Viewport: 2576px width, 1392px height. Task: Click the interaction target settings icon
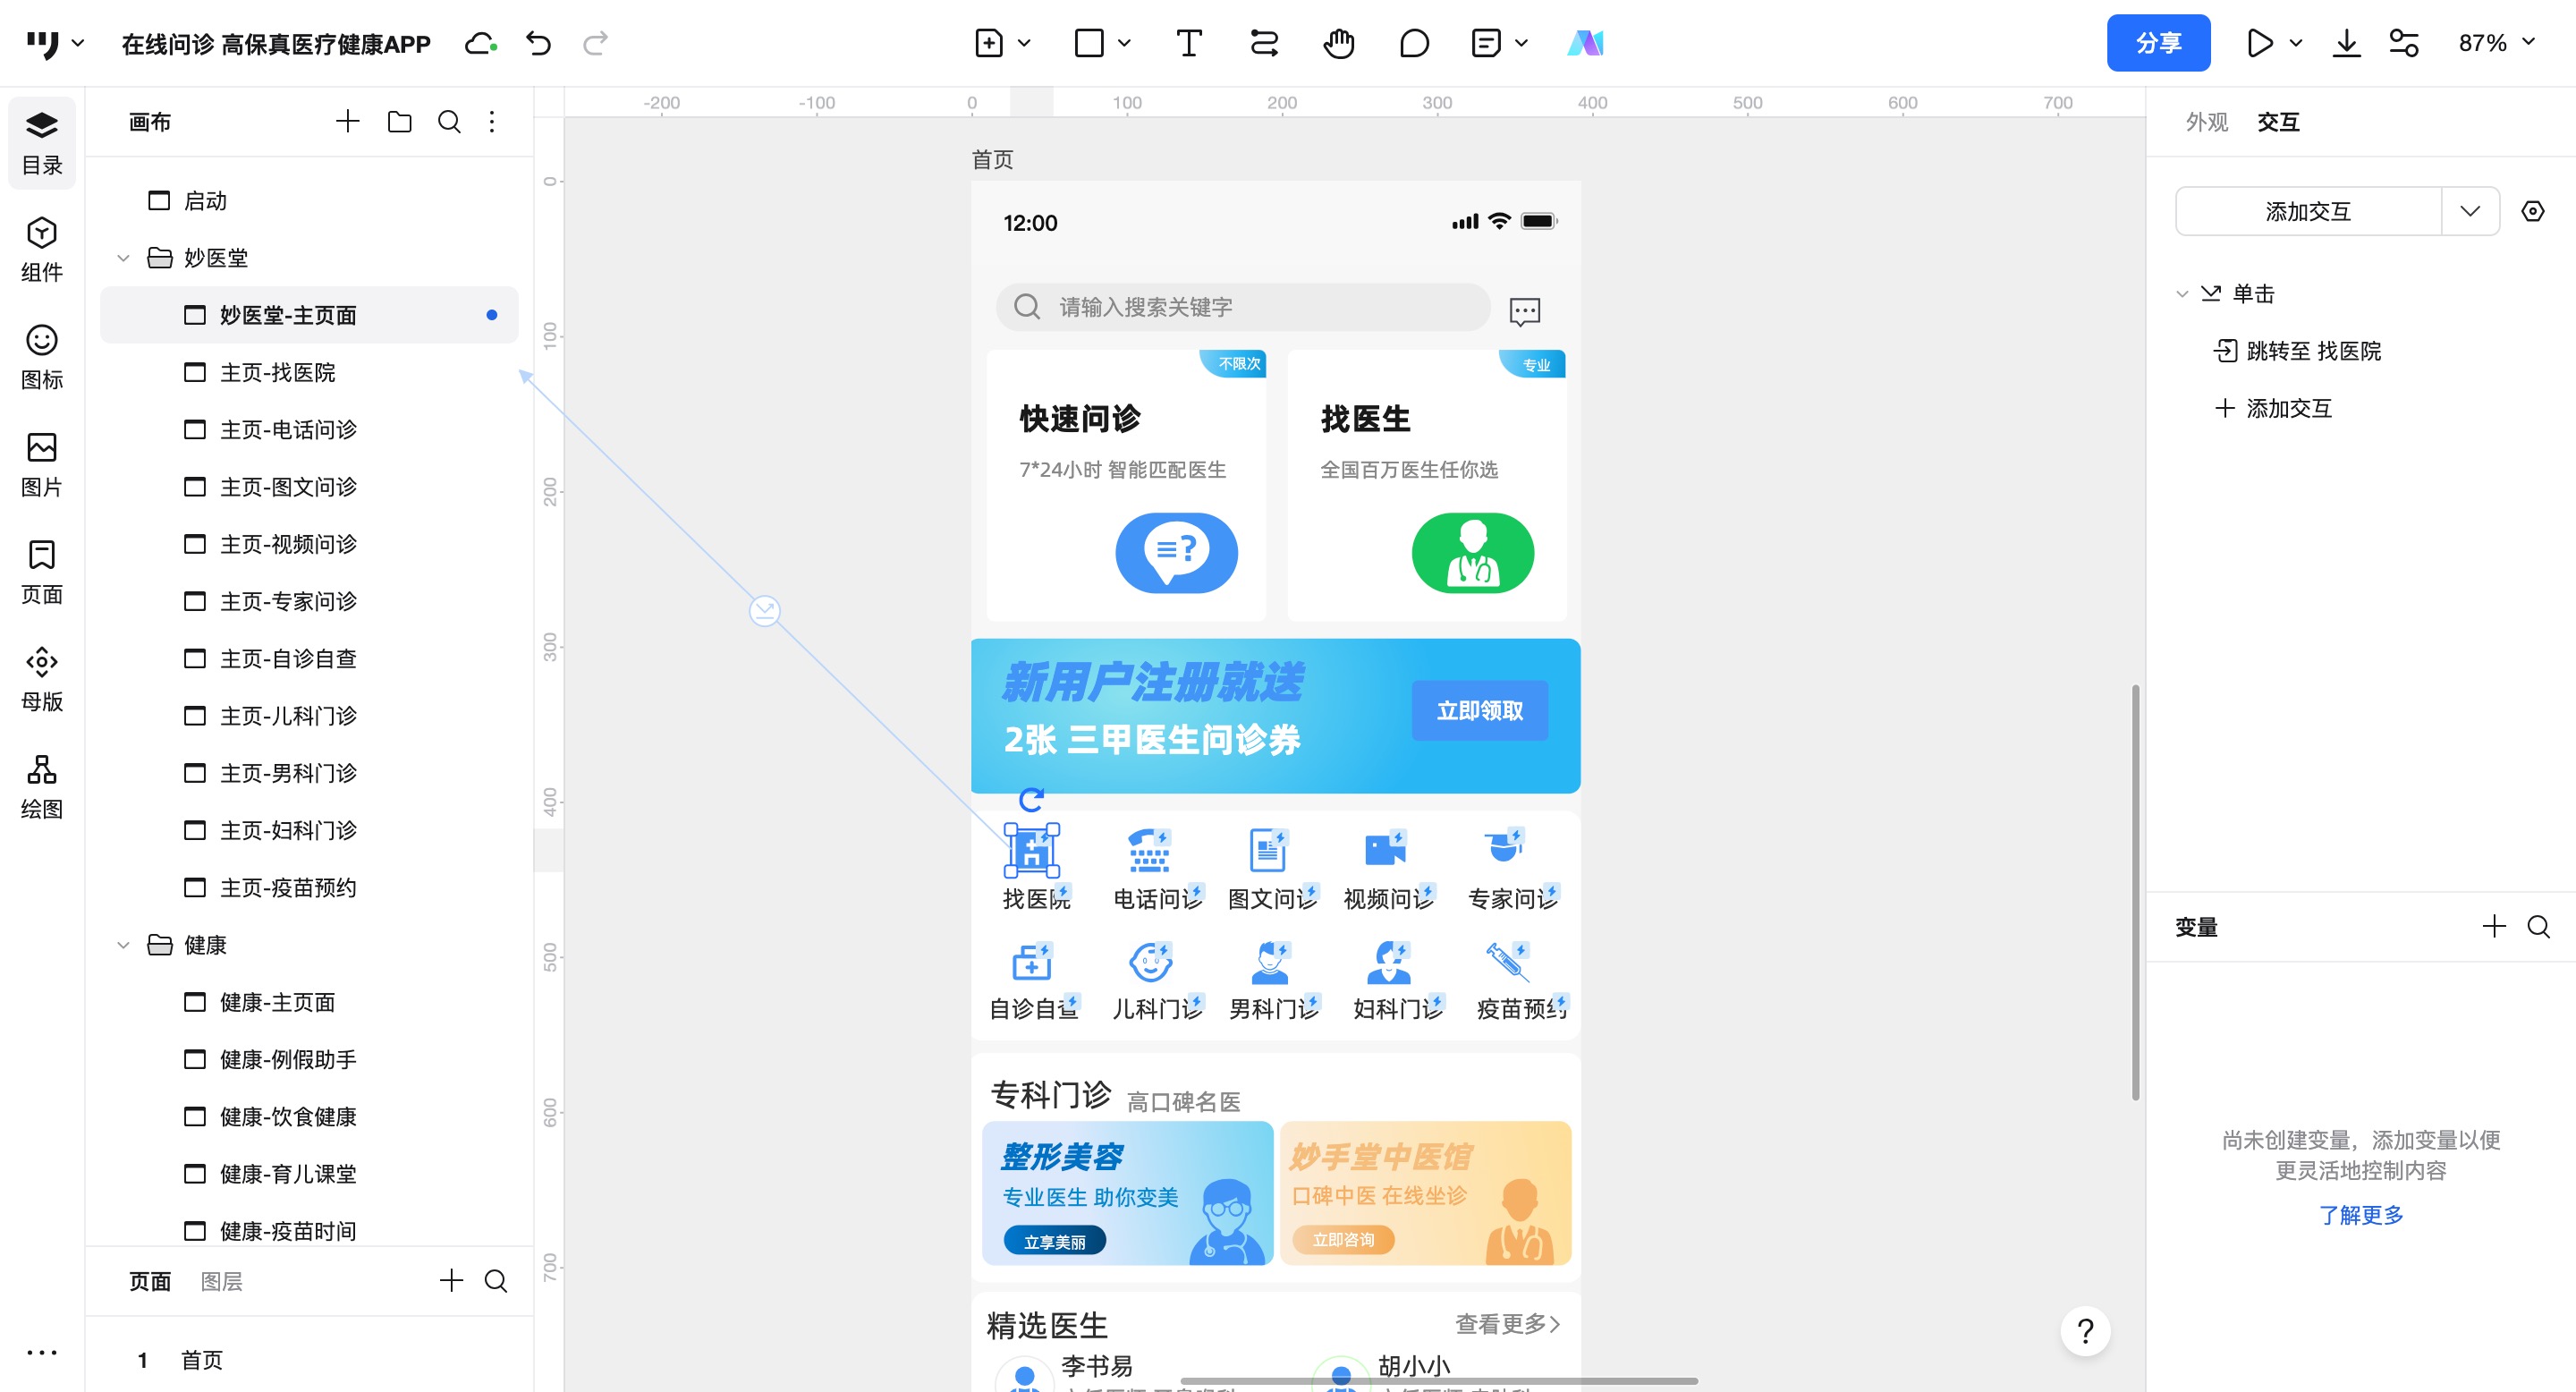[x=2532, y=211]
